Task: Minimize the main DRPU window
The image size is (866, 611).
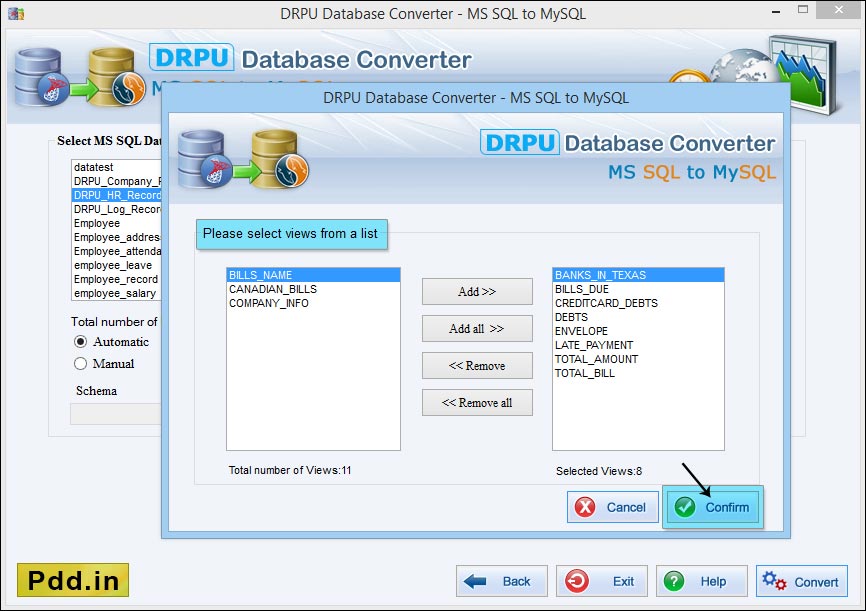Action: pos(776,10)
